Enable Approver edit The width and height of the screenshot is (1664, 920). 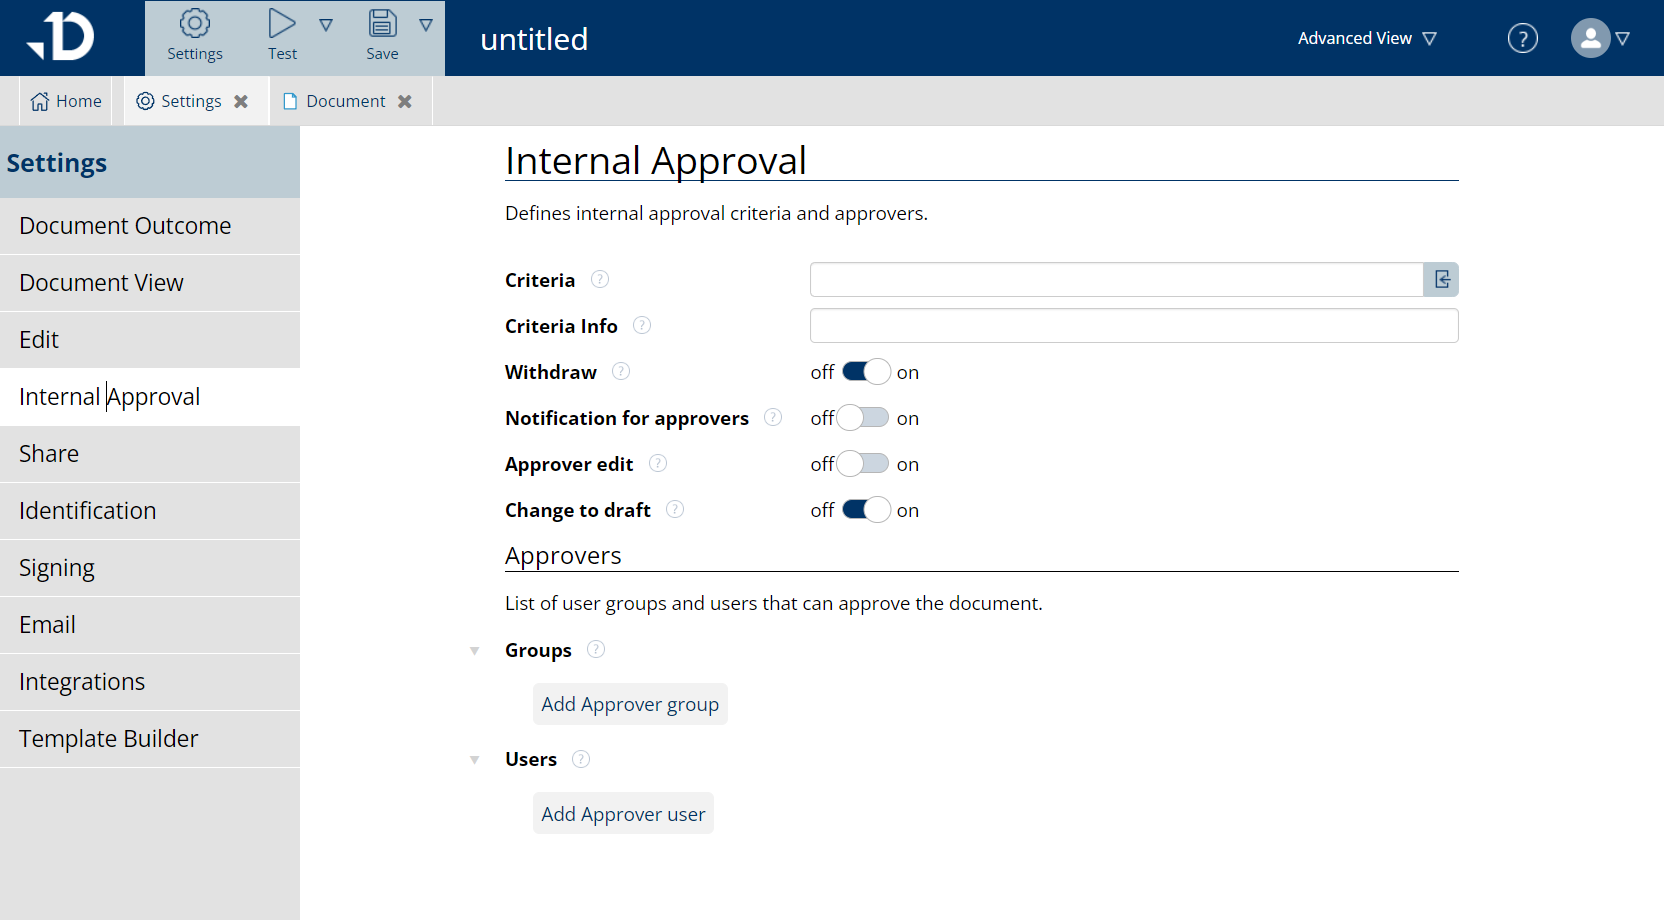(864, 463)
